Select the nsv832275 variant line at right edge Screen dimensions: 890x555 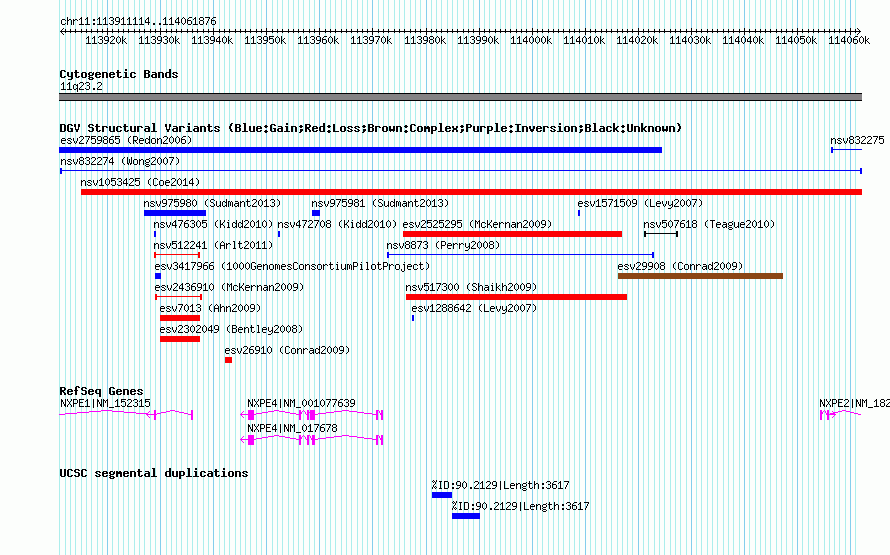point(846,150)
